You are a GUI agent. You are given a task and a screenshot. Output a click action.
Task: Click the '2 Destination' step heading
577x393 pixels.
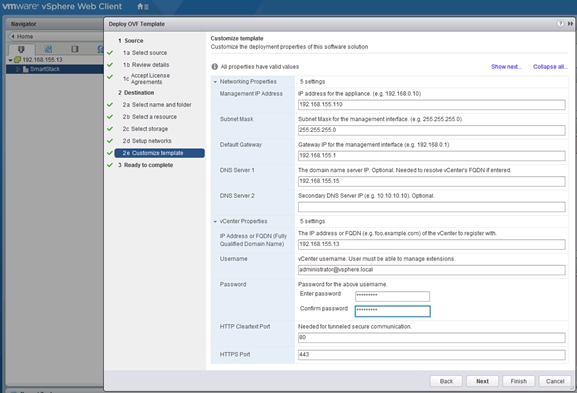point(136,93)
